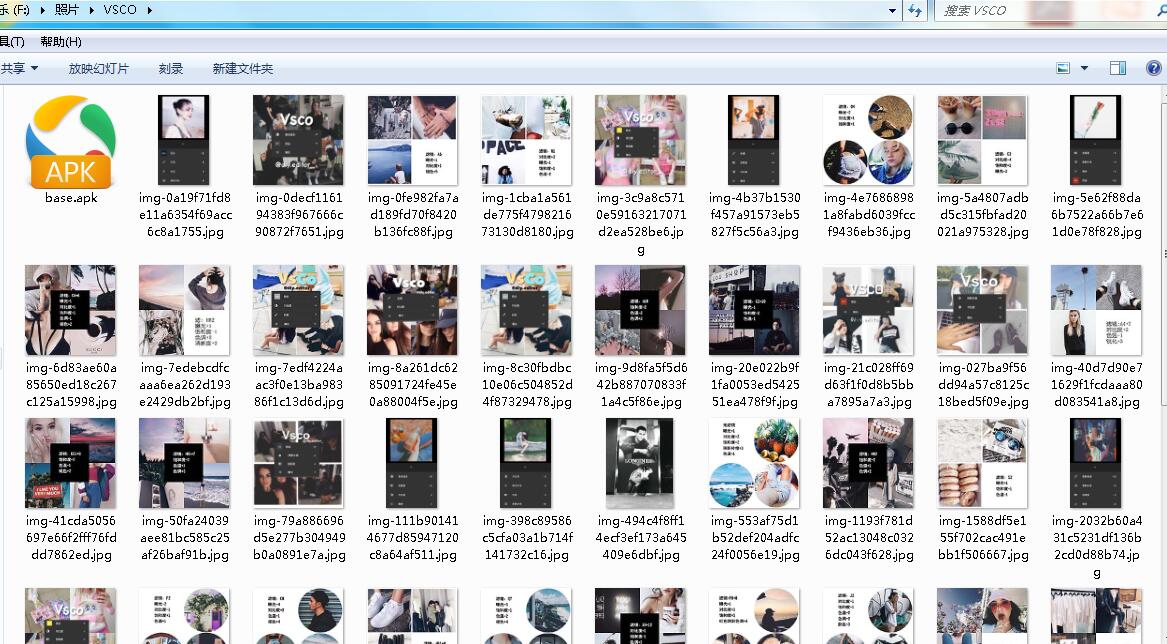Viewport: 1167px width, 644px height.
Task: Expand the arrow after VSCO in breadcrumb
Action: 150,10
